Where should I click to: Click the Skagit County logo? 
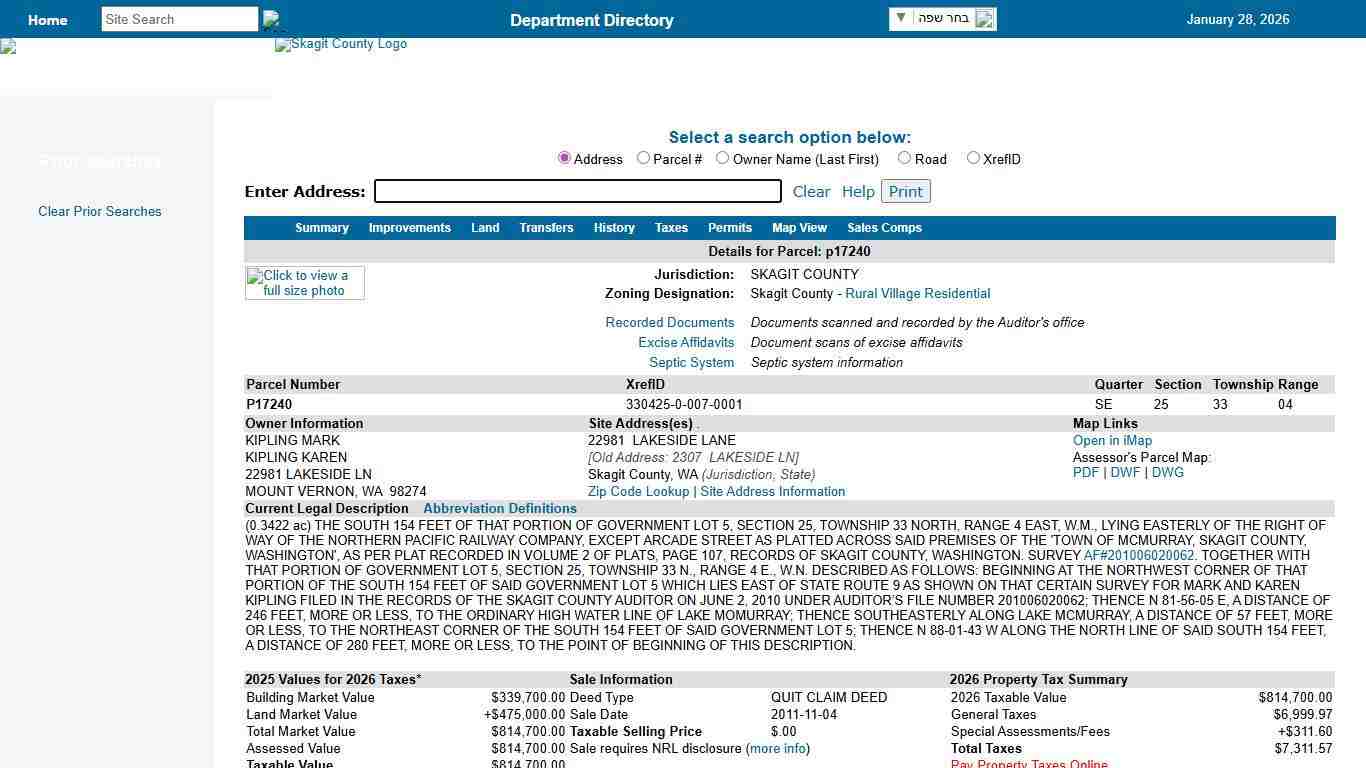click(340, 44)
